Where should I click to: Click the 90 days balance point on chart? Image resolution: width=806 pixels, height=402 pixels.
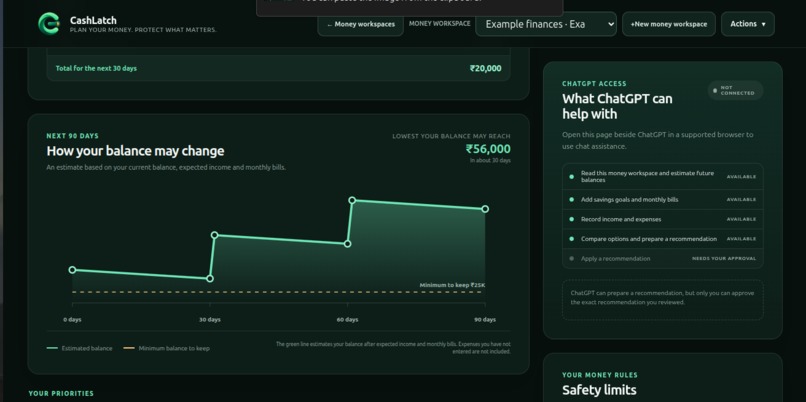click(485, 209)
